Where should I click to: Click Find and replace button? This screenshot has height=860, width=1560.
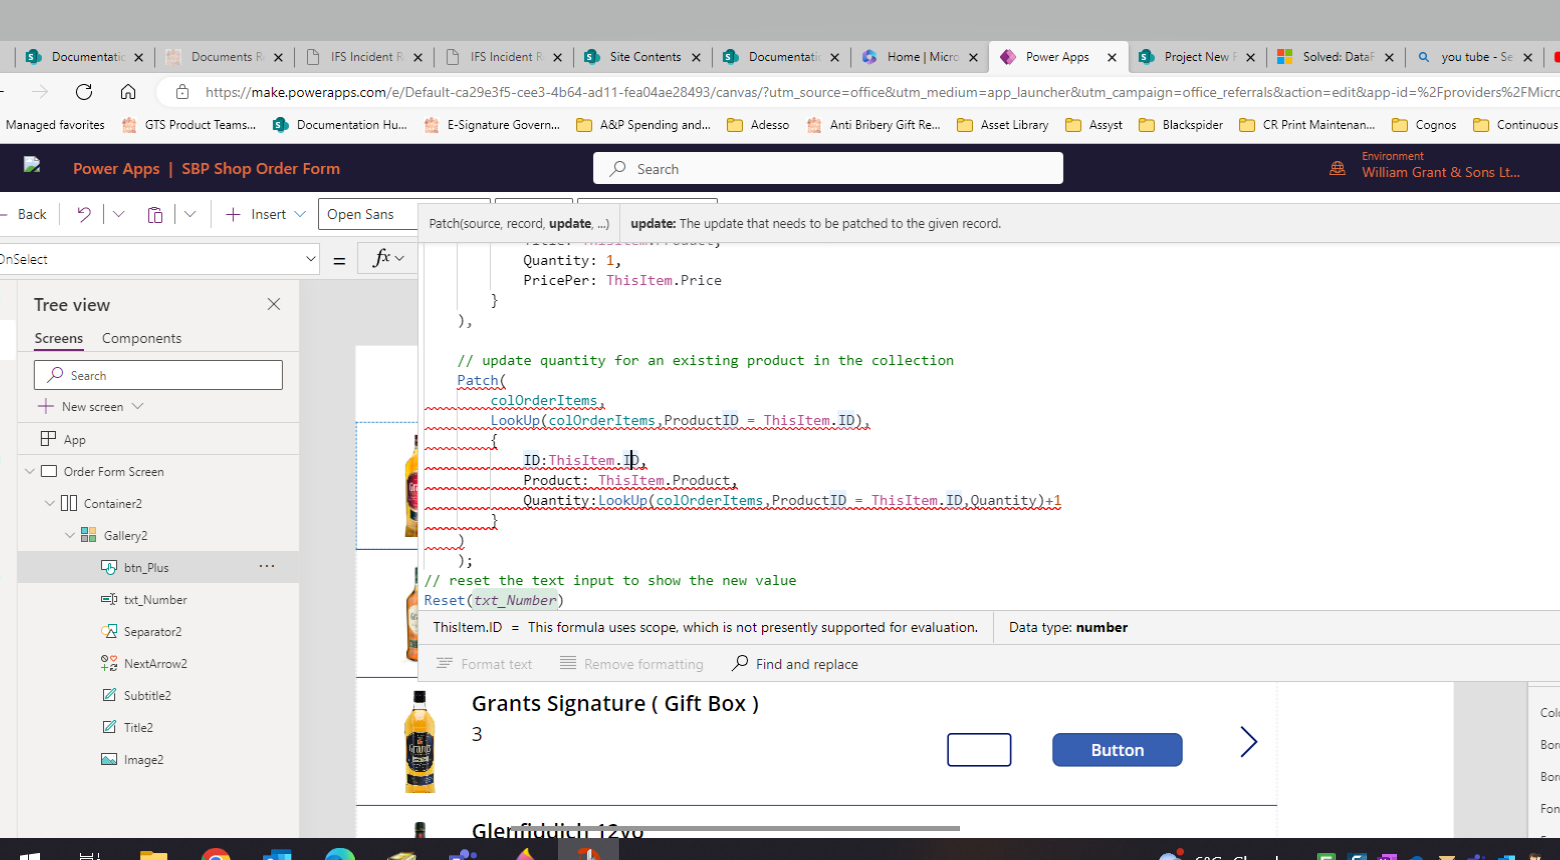[795, 664]
